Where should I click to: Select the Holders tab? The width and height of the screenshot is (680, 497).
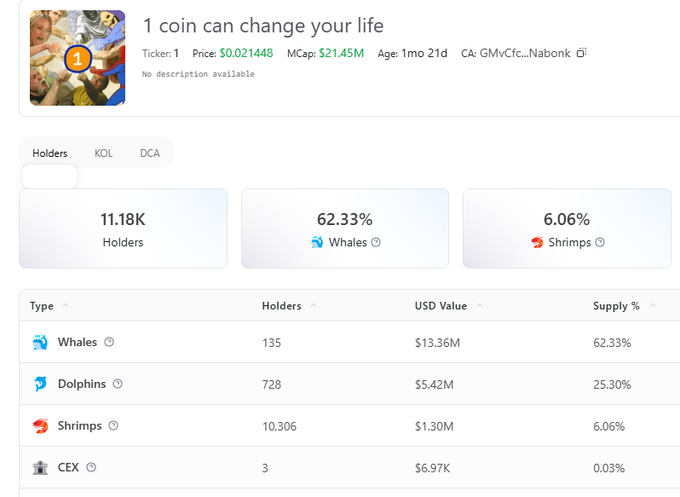[x=50, y=153]
